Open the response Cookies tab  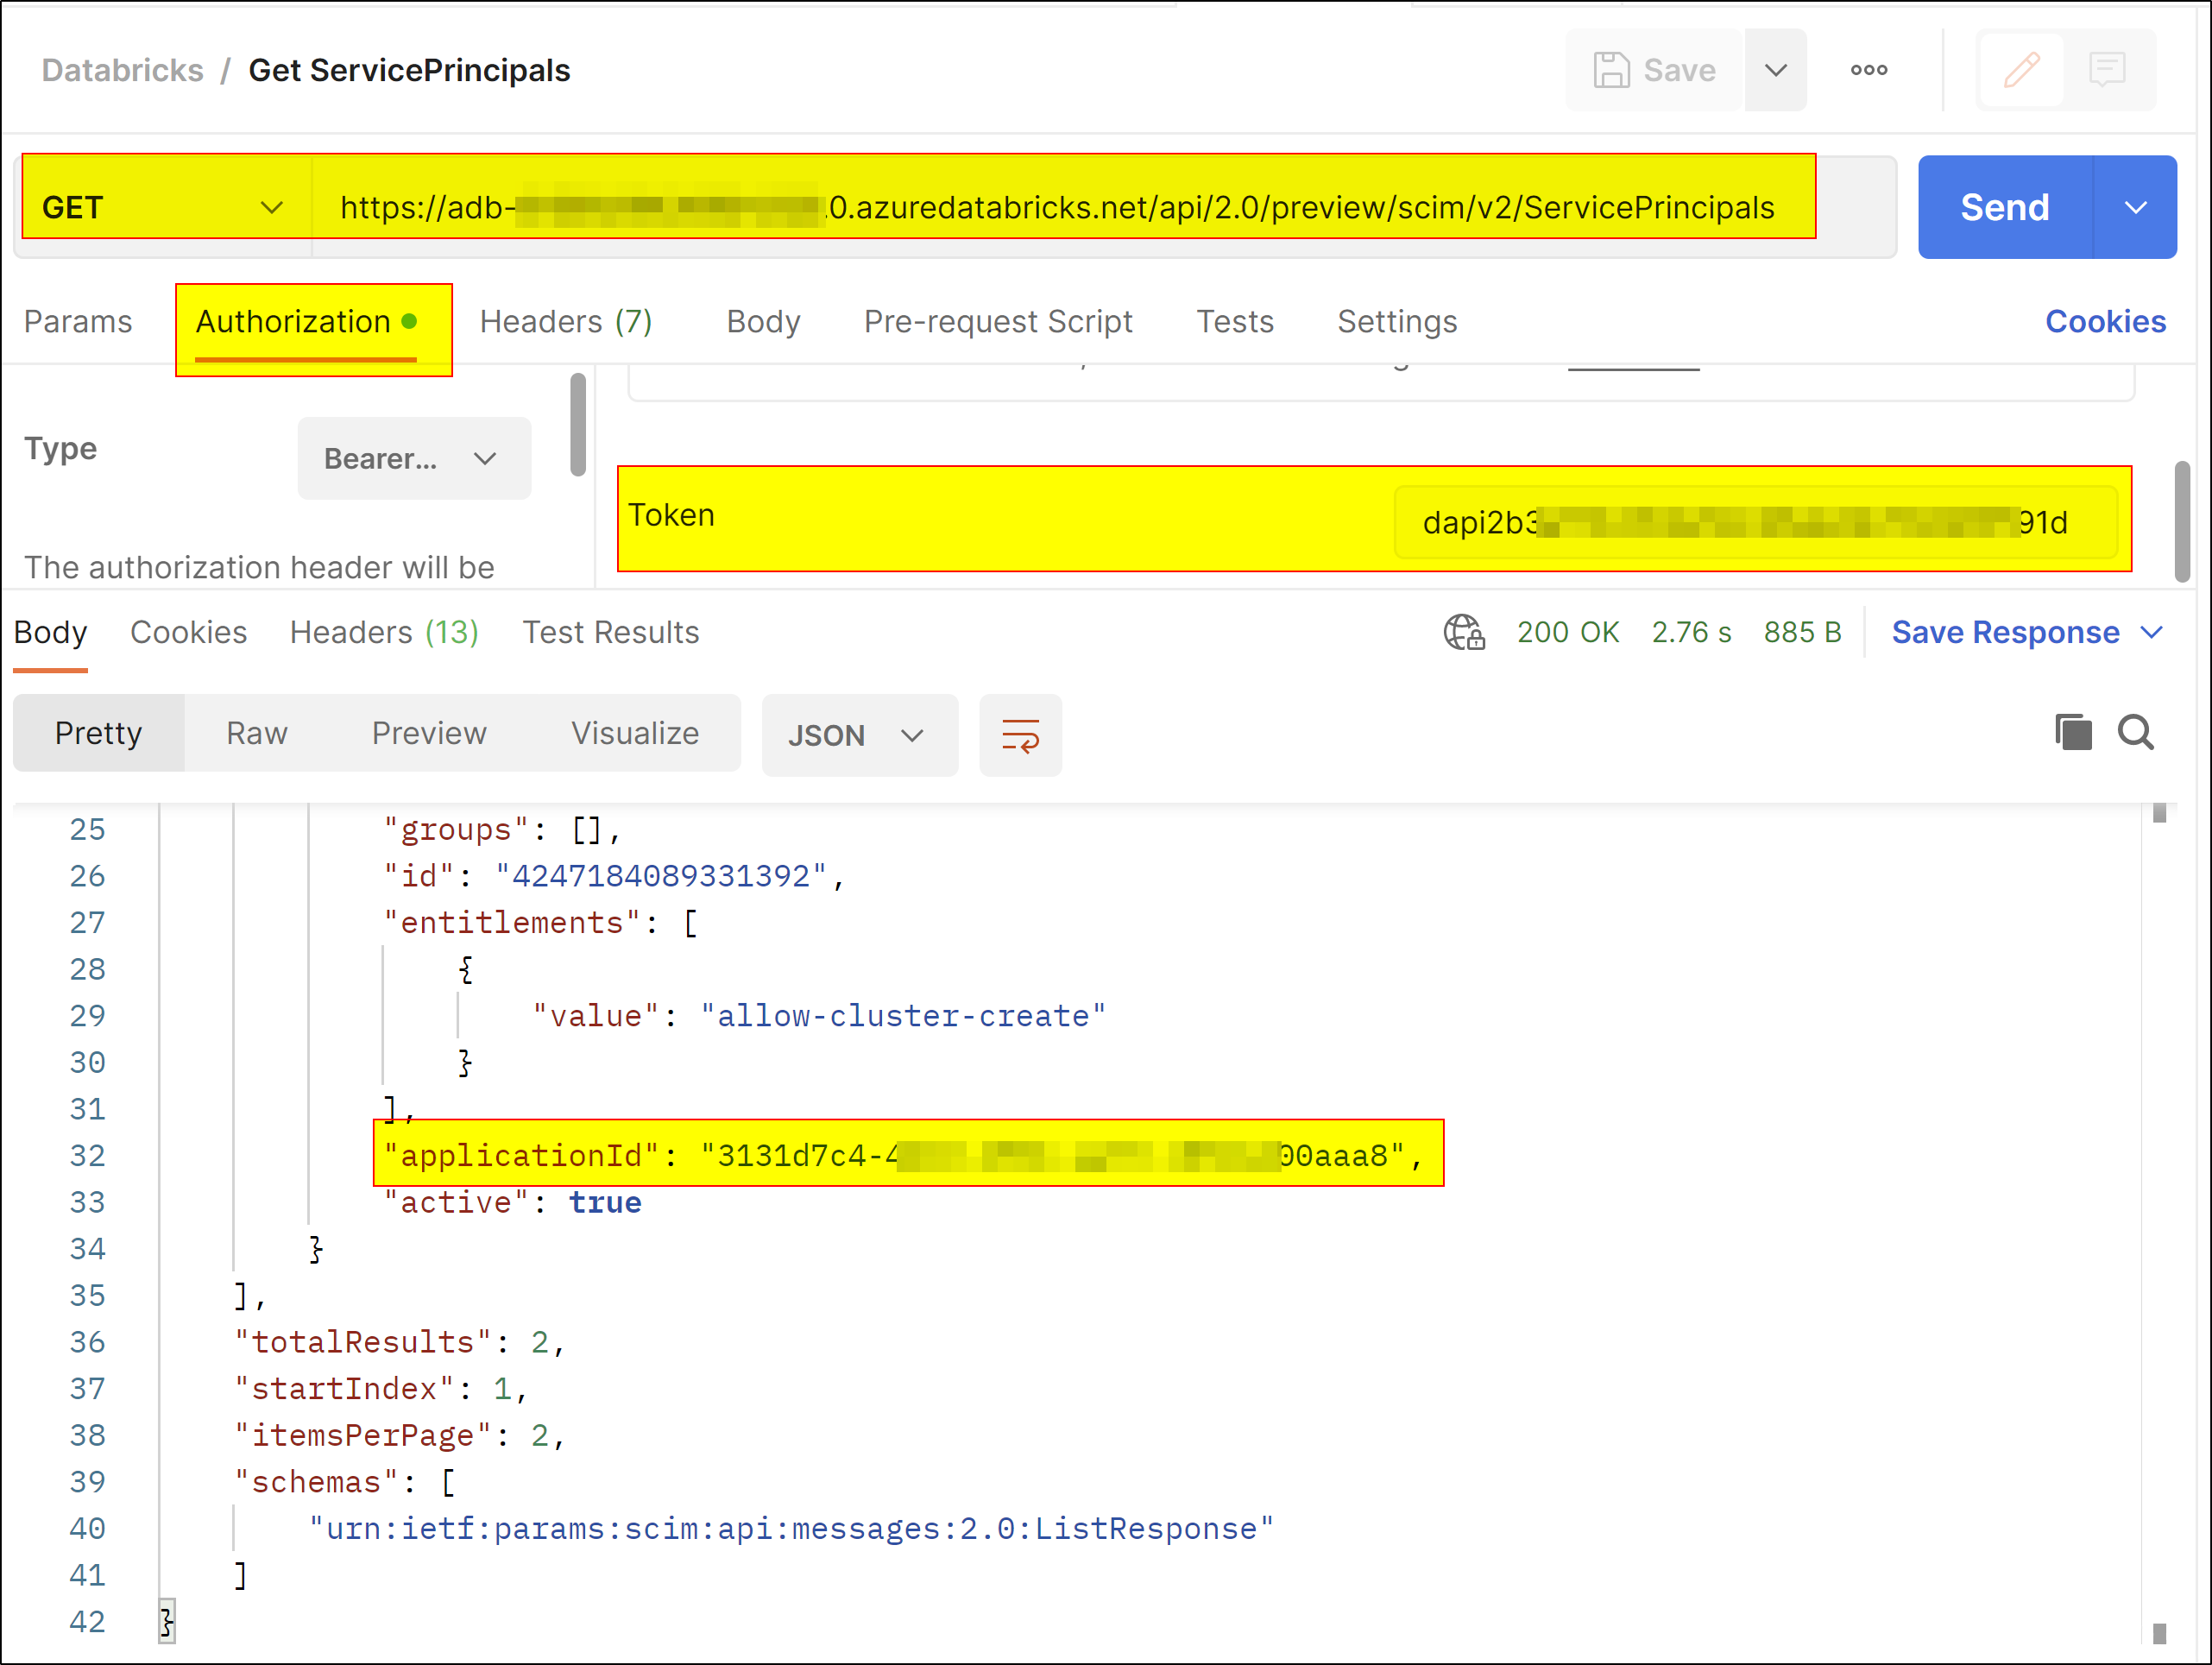[188, 633]
